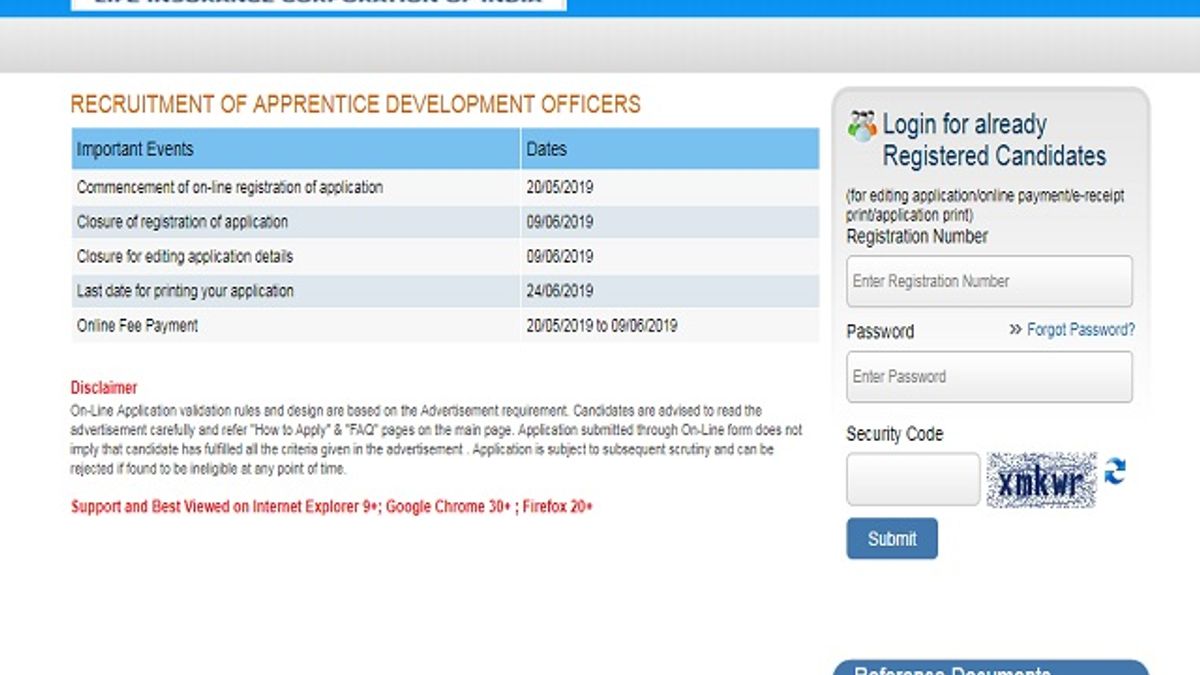Select Last date for printing your application
The height and width of the screenshot is (675, 1200).
pos(445,291)
